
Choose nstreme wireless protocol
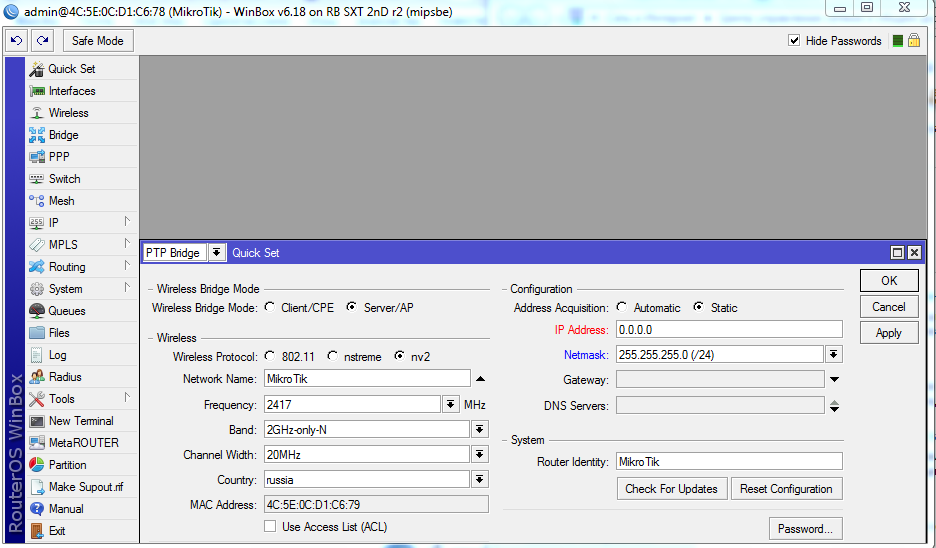[x=332, y=356]
